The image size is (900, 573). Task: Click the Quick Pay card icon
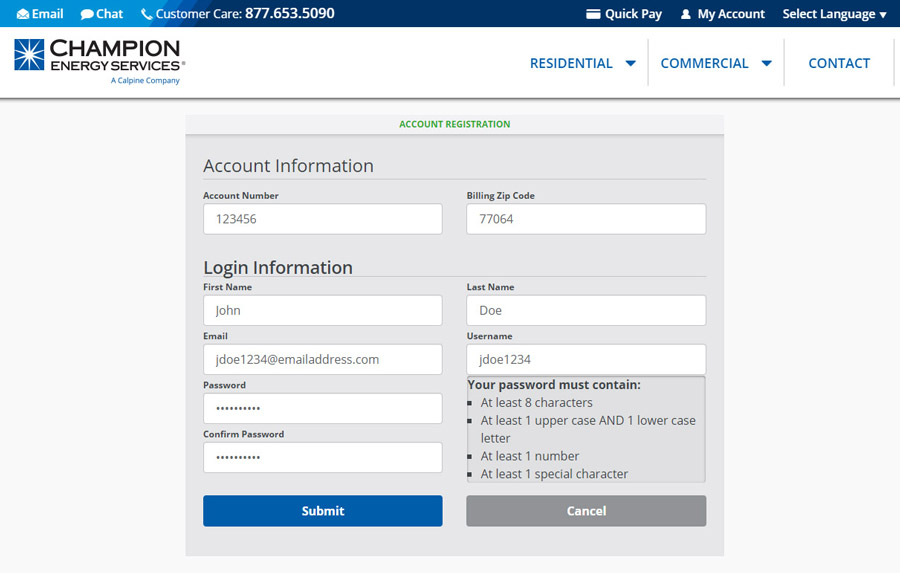pos(593,14)
